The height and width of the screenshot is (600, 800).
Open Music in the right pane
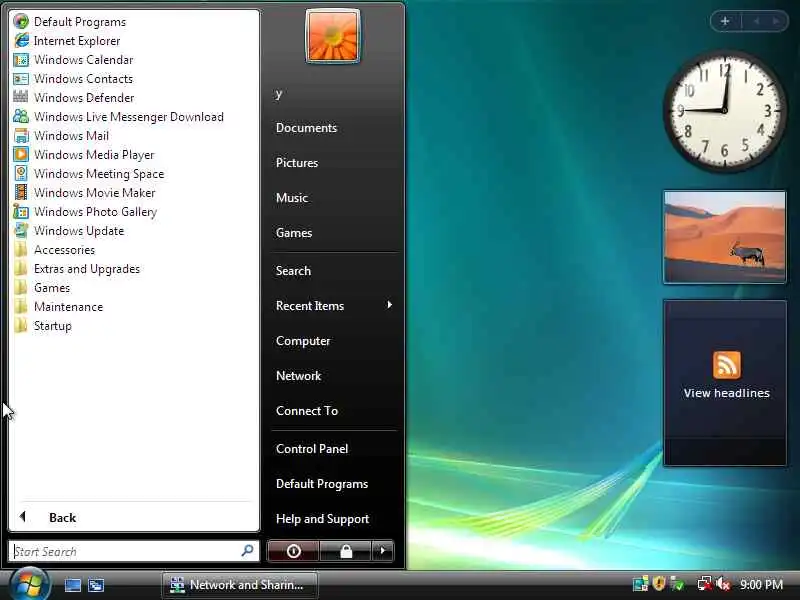tap(292, 197)
